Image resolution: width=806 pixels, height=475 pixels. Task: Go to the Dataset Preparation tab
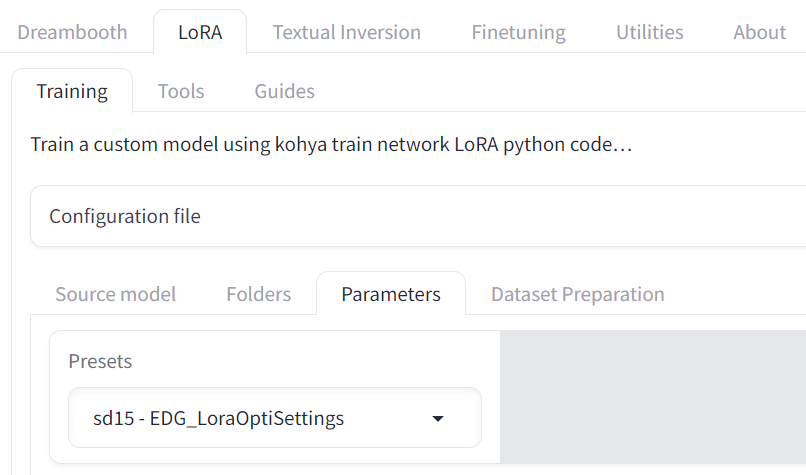[577, 294]
